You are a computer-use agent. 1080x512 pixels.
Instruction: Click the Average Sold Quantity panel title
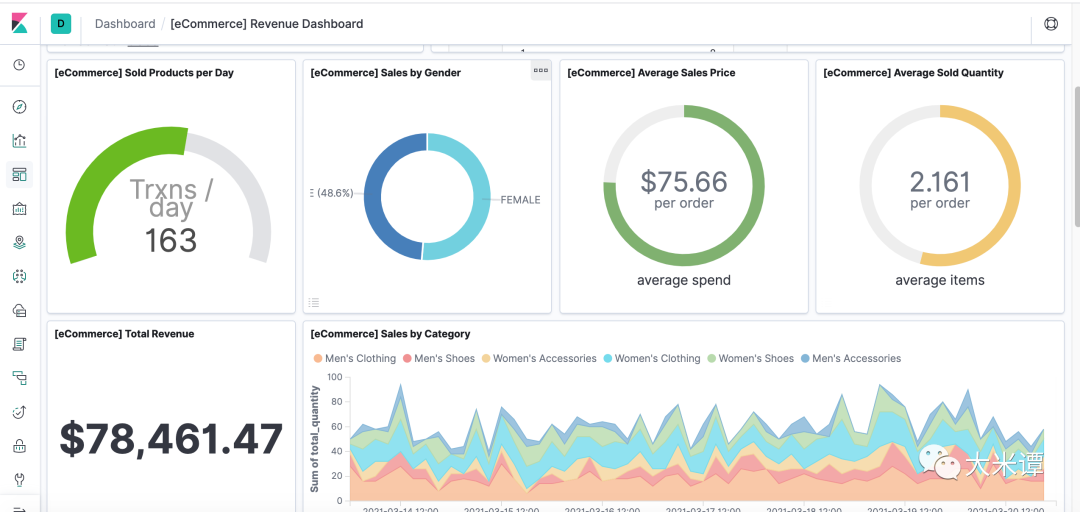[x=913, y=72]
